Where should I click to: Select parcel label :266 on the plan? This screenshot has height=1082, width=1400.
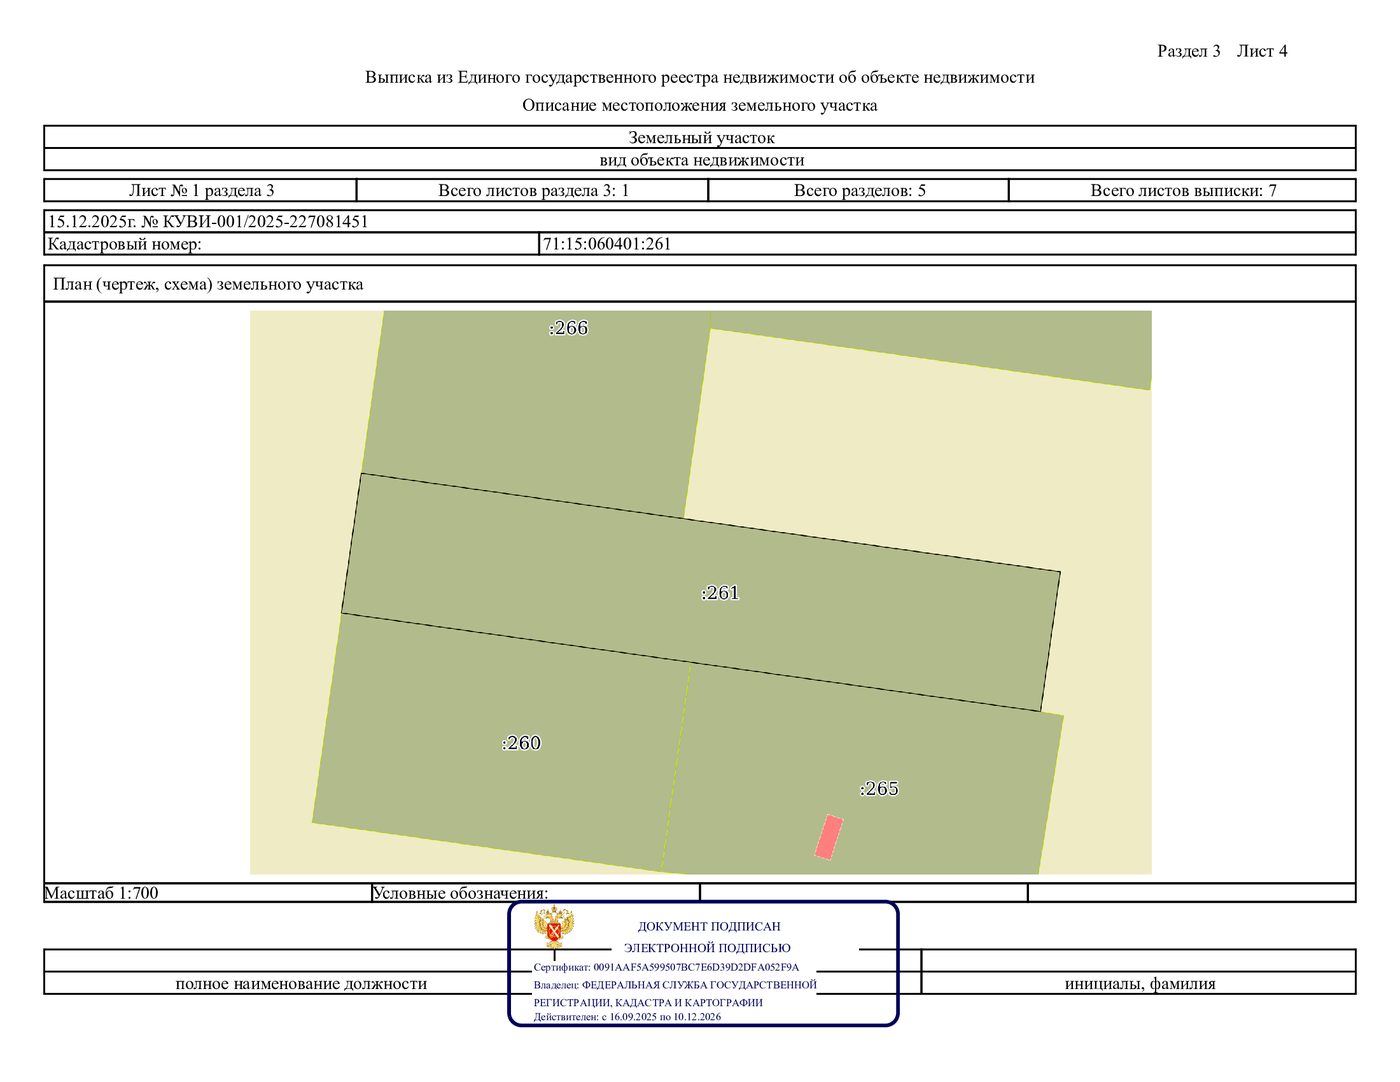click(568, 328)
